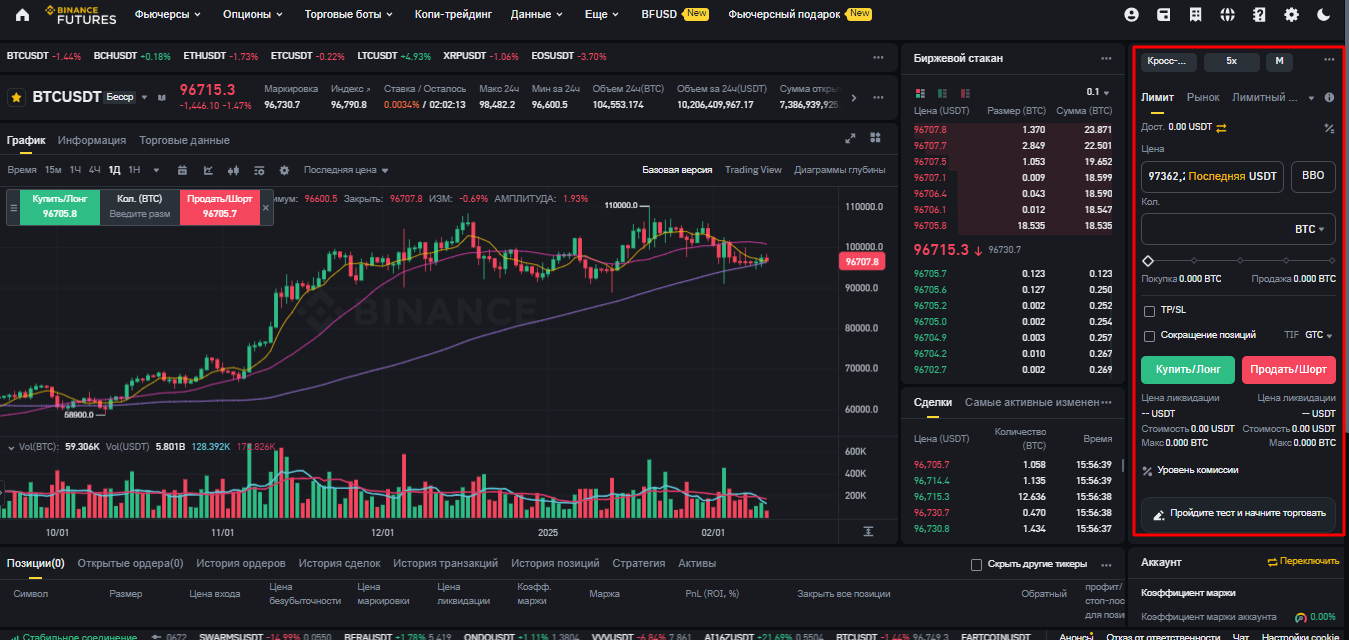Image resolution: width=1349 pixels, height=640 pixels.
Task: Close the quick order floating widget
Action: [265, 207]
